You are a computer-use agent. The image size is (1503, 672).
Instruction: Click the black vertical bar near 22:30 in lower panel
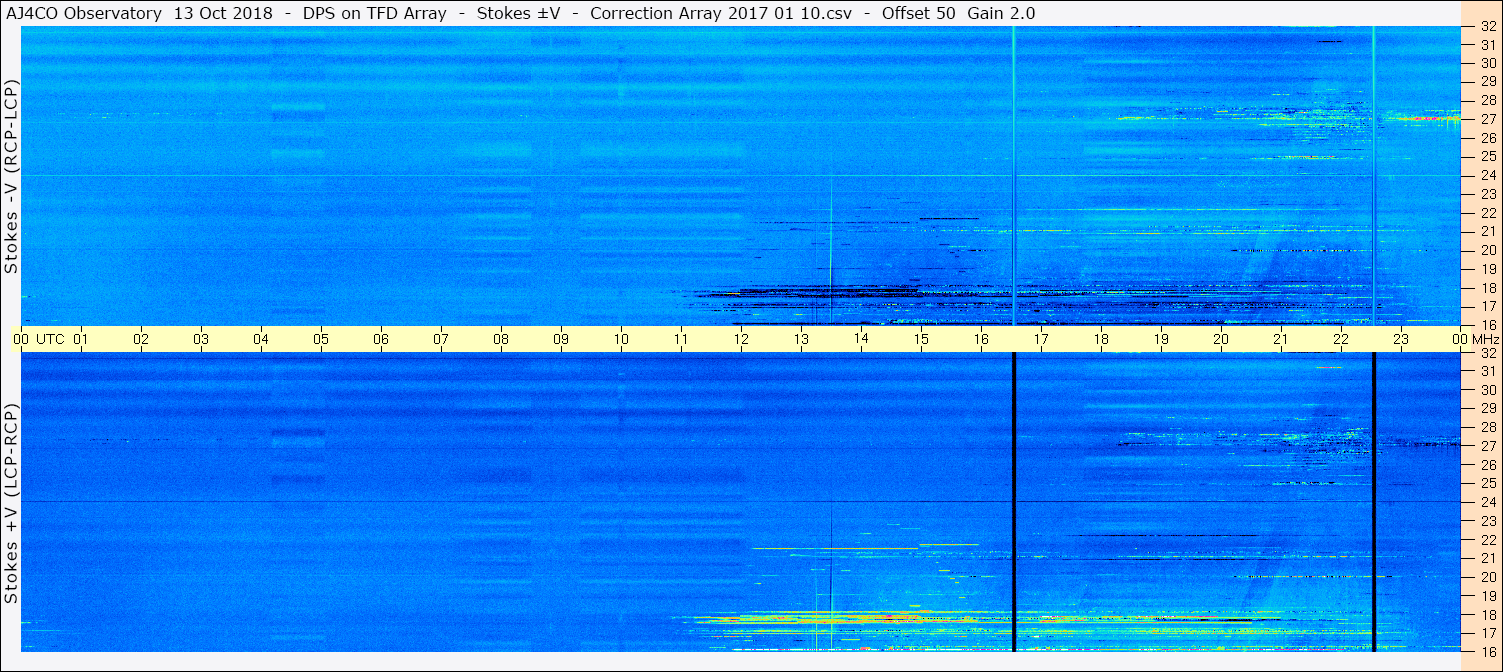click(x=1374, y=502)
